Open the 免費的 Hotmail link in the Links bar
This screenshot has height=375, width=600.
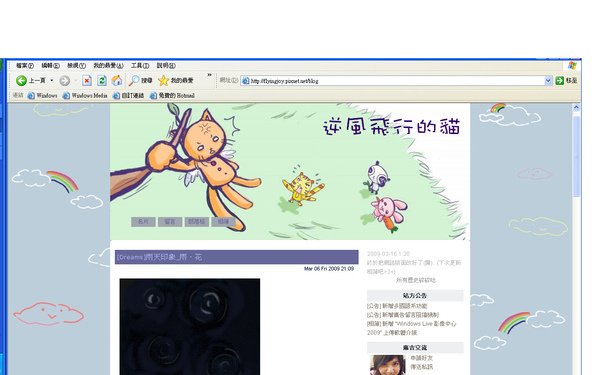tap(172, 95)
